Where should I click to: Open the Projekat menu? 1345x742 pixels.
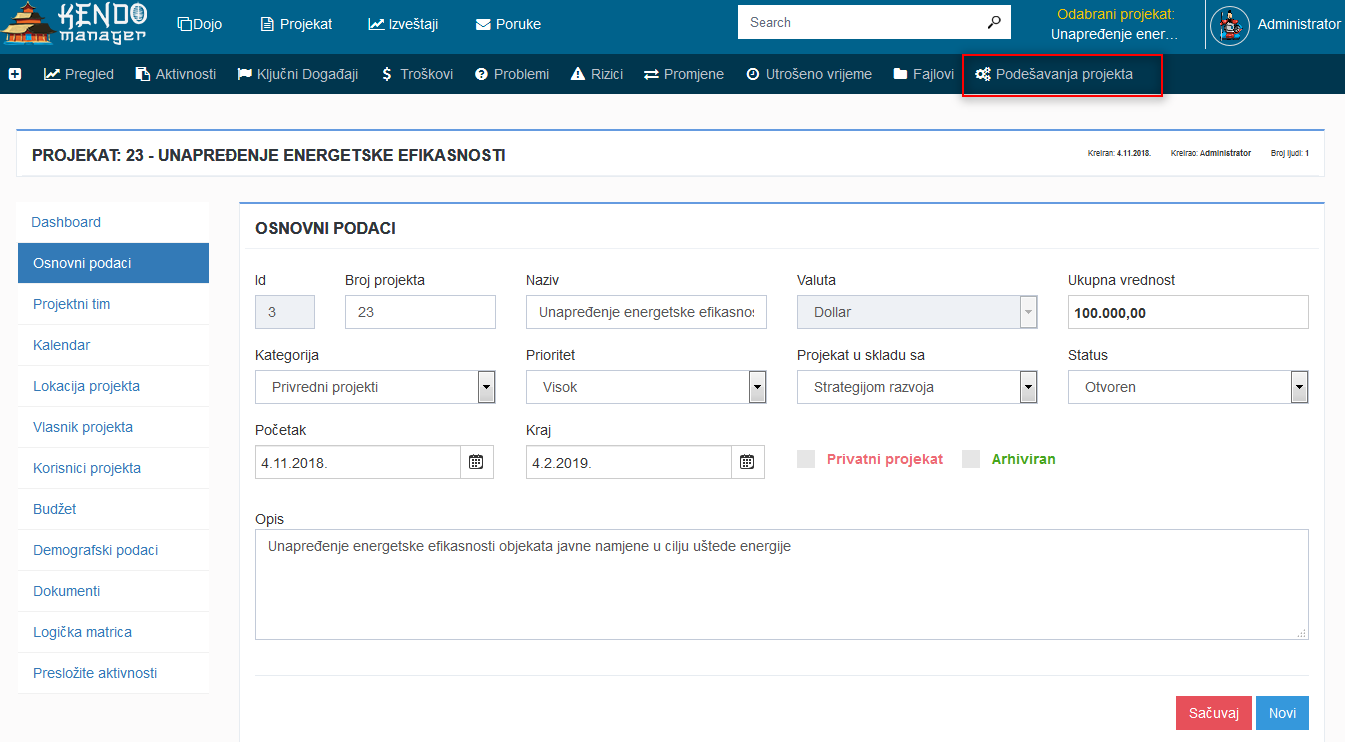[x=296, y=23]
